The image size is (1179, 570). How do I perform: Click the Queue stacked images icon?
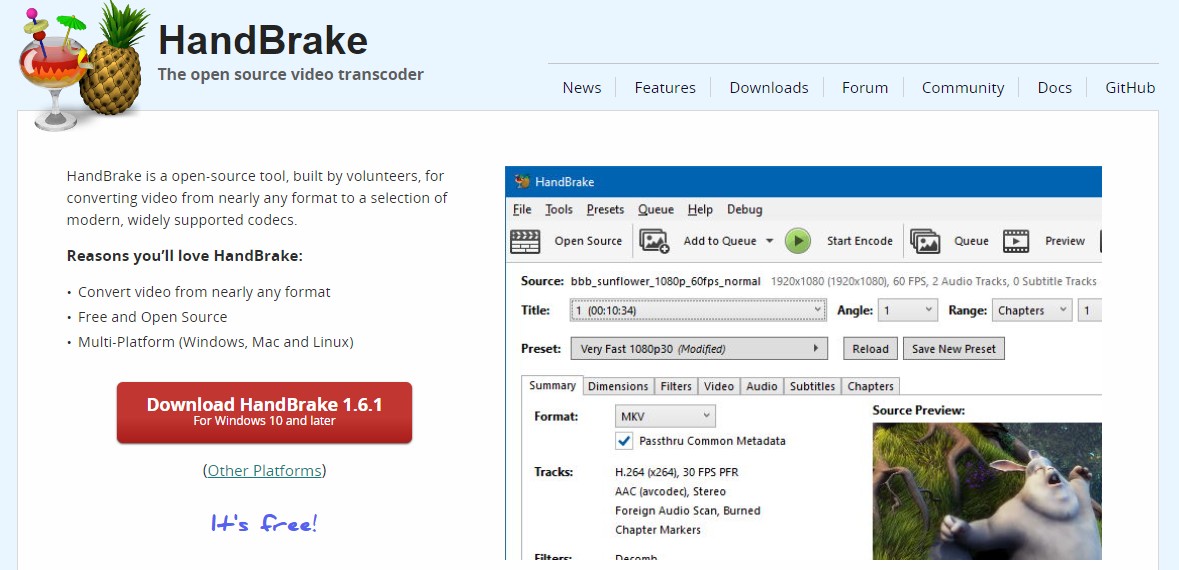925,241
